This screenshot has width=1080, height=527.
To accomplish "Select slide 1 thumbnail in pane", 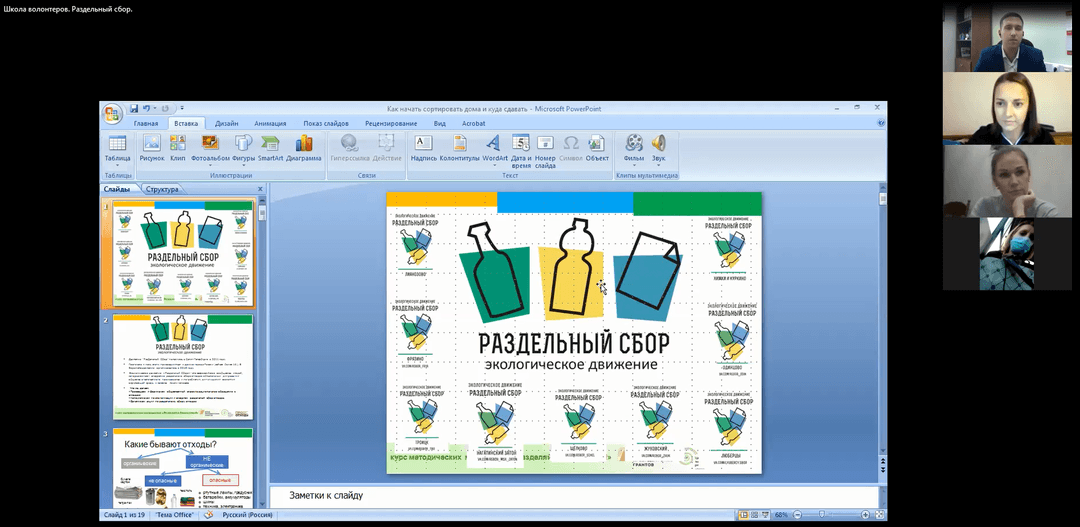I will coord(183,254).
